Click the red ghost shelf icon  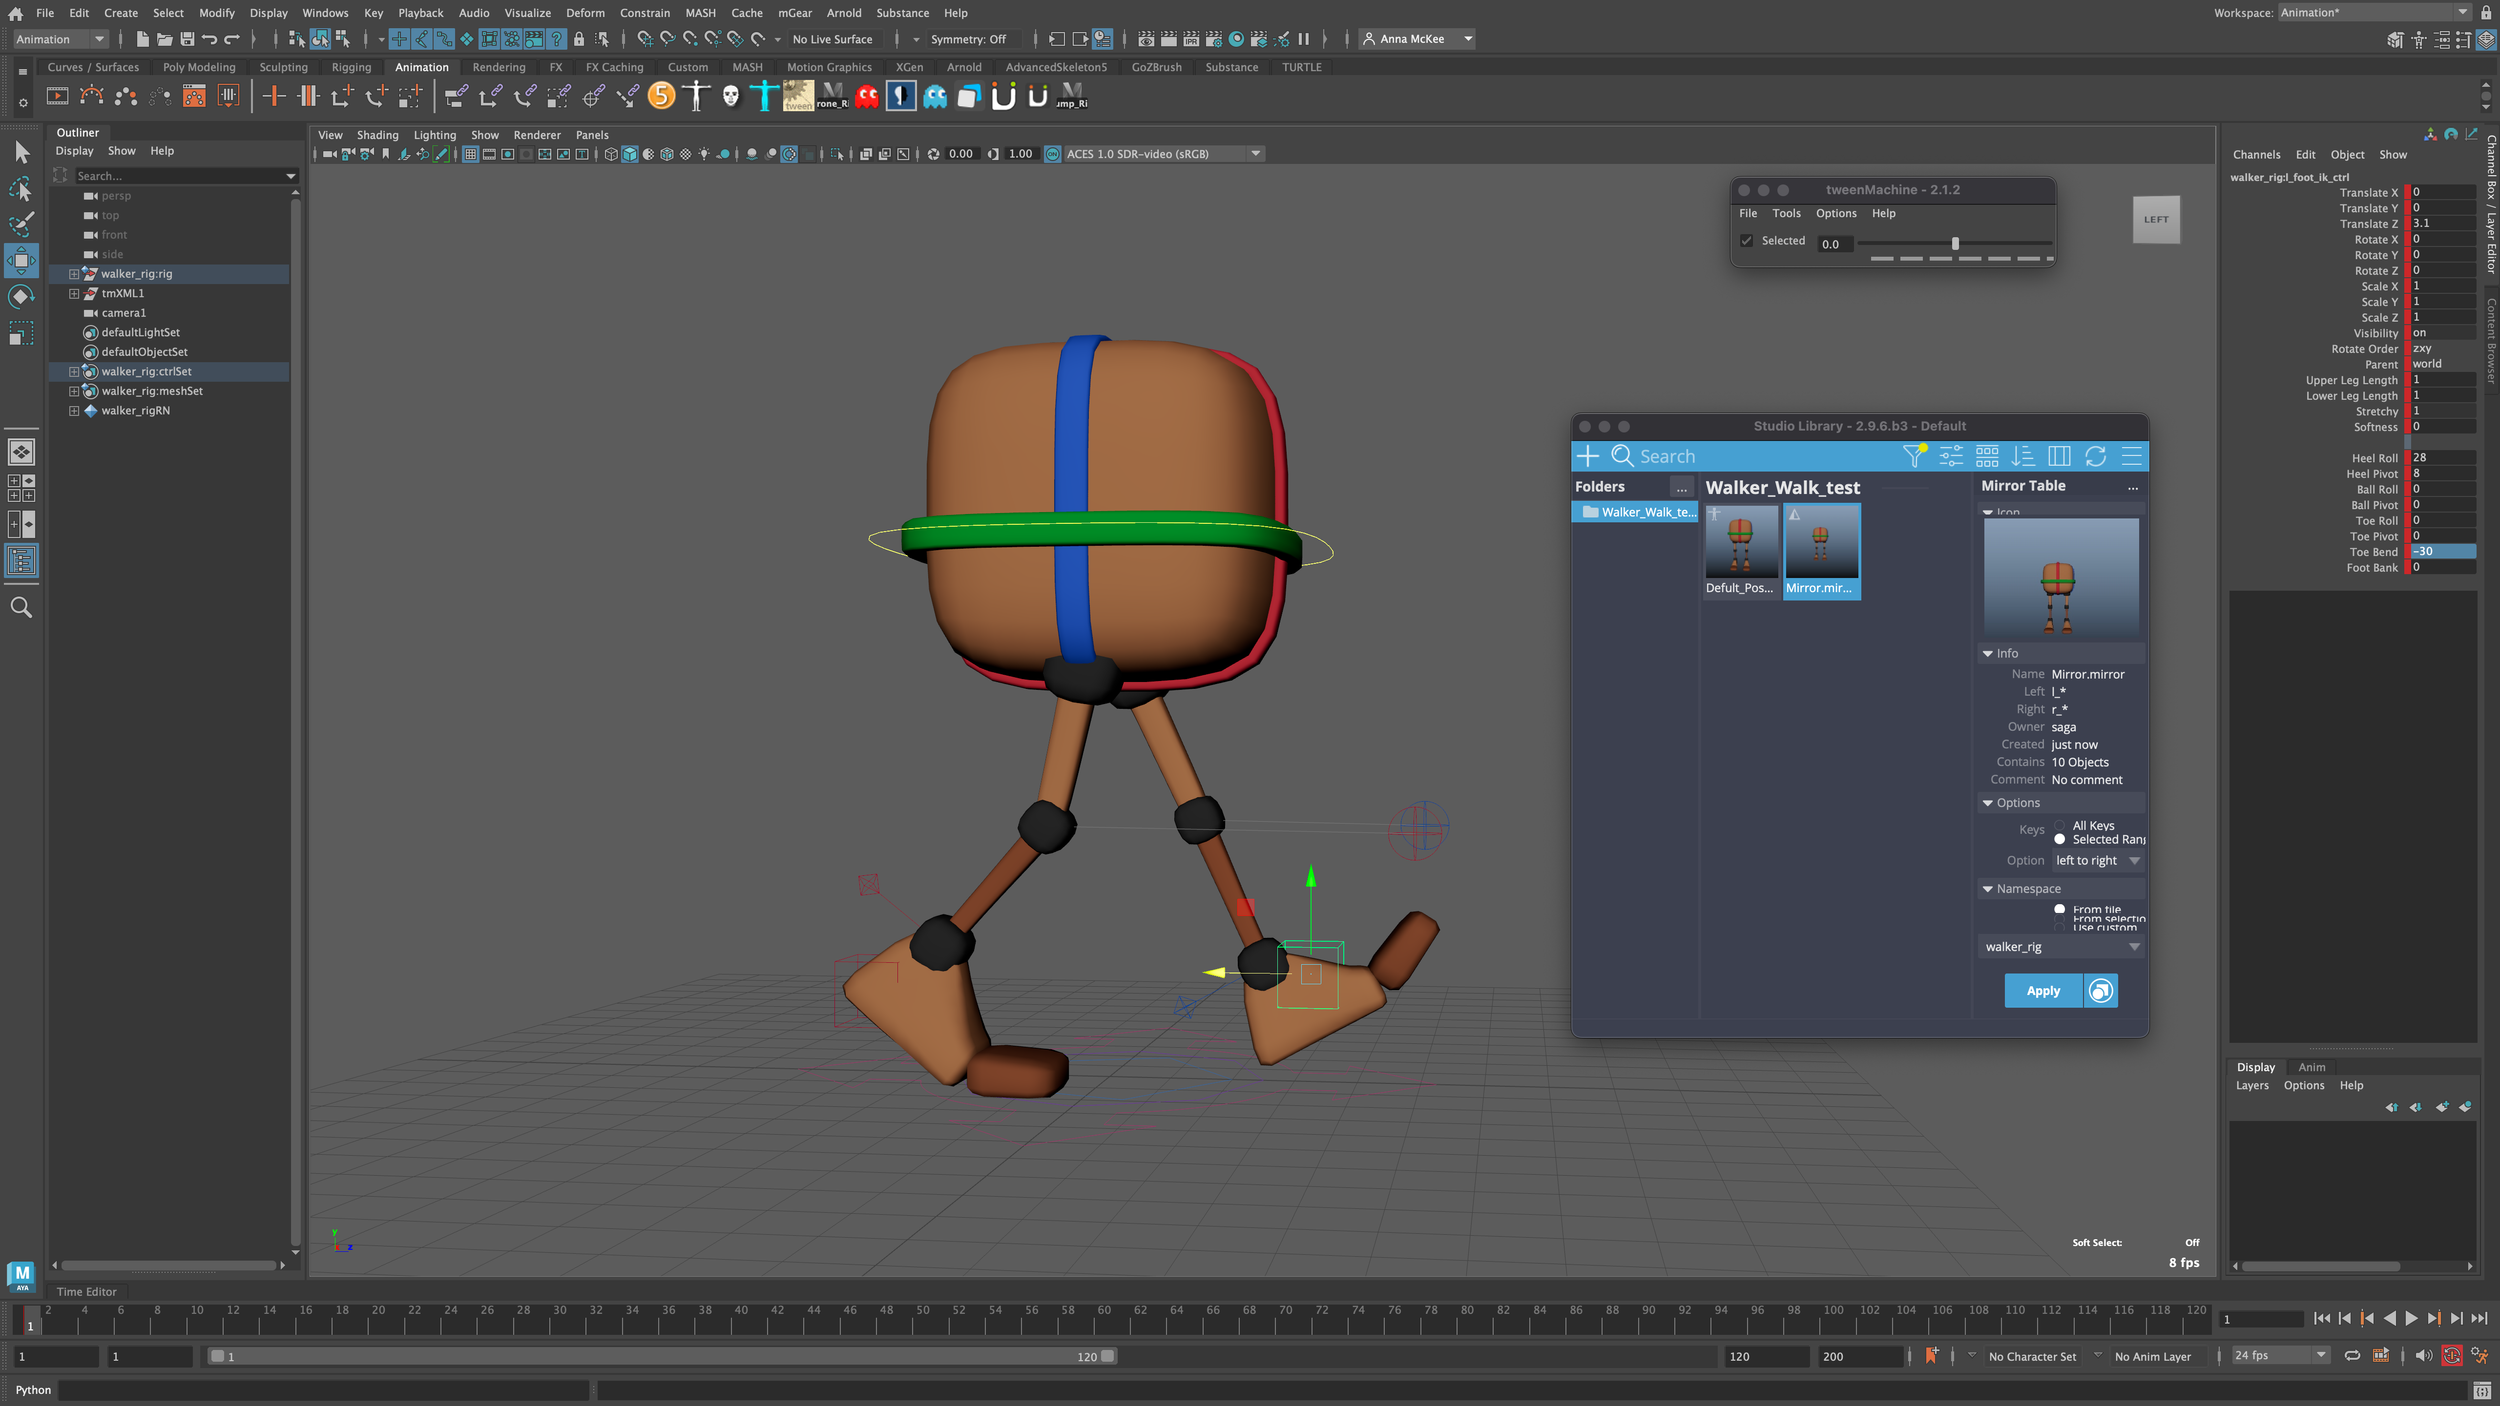(x=867, y=96)
